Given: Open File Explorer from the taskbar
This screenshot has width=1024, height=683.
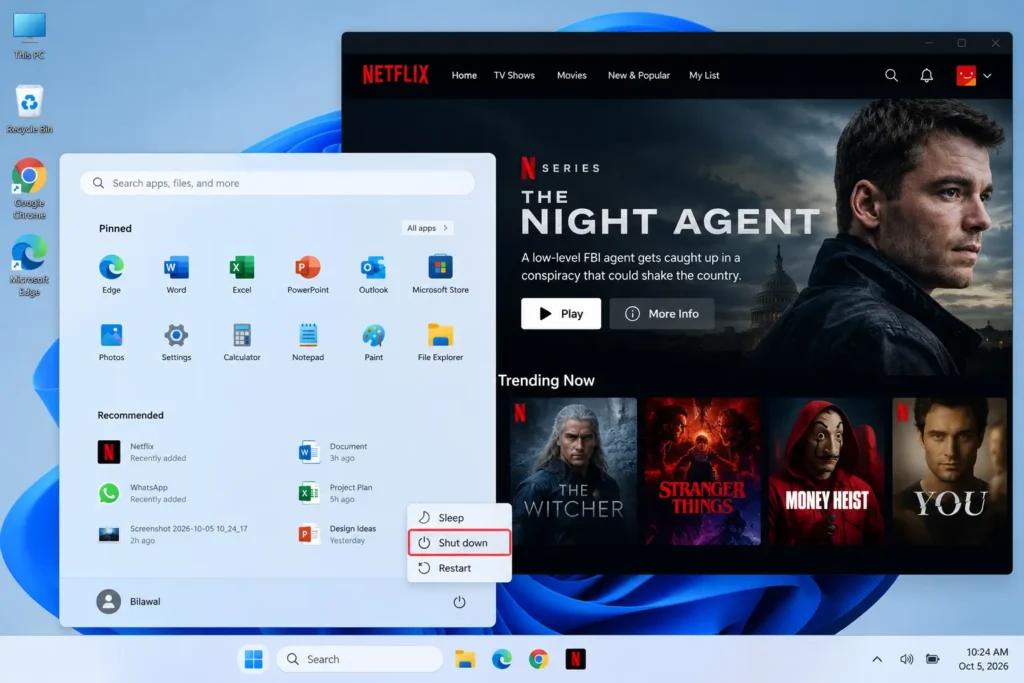Looking at the screenshot, I should click(x=465, y=659).
